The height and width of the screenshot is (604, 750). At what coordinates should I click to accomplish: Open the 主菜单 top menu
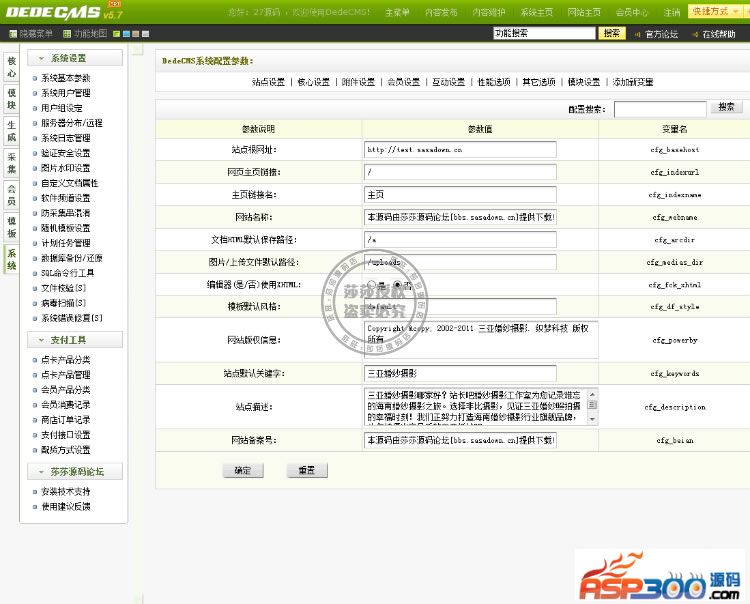pos(397,12)
